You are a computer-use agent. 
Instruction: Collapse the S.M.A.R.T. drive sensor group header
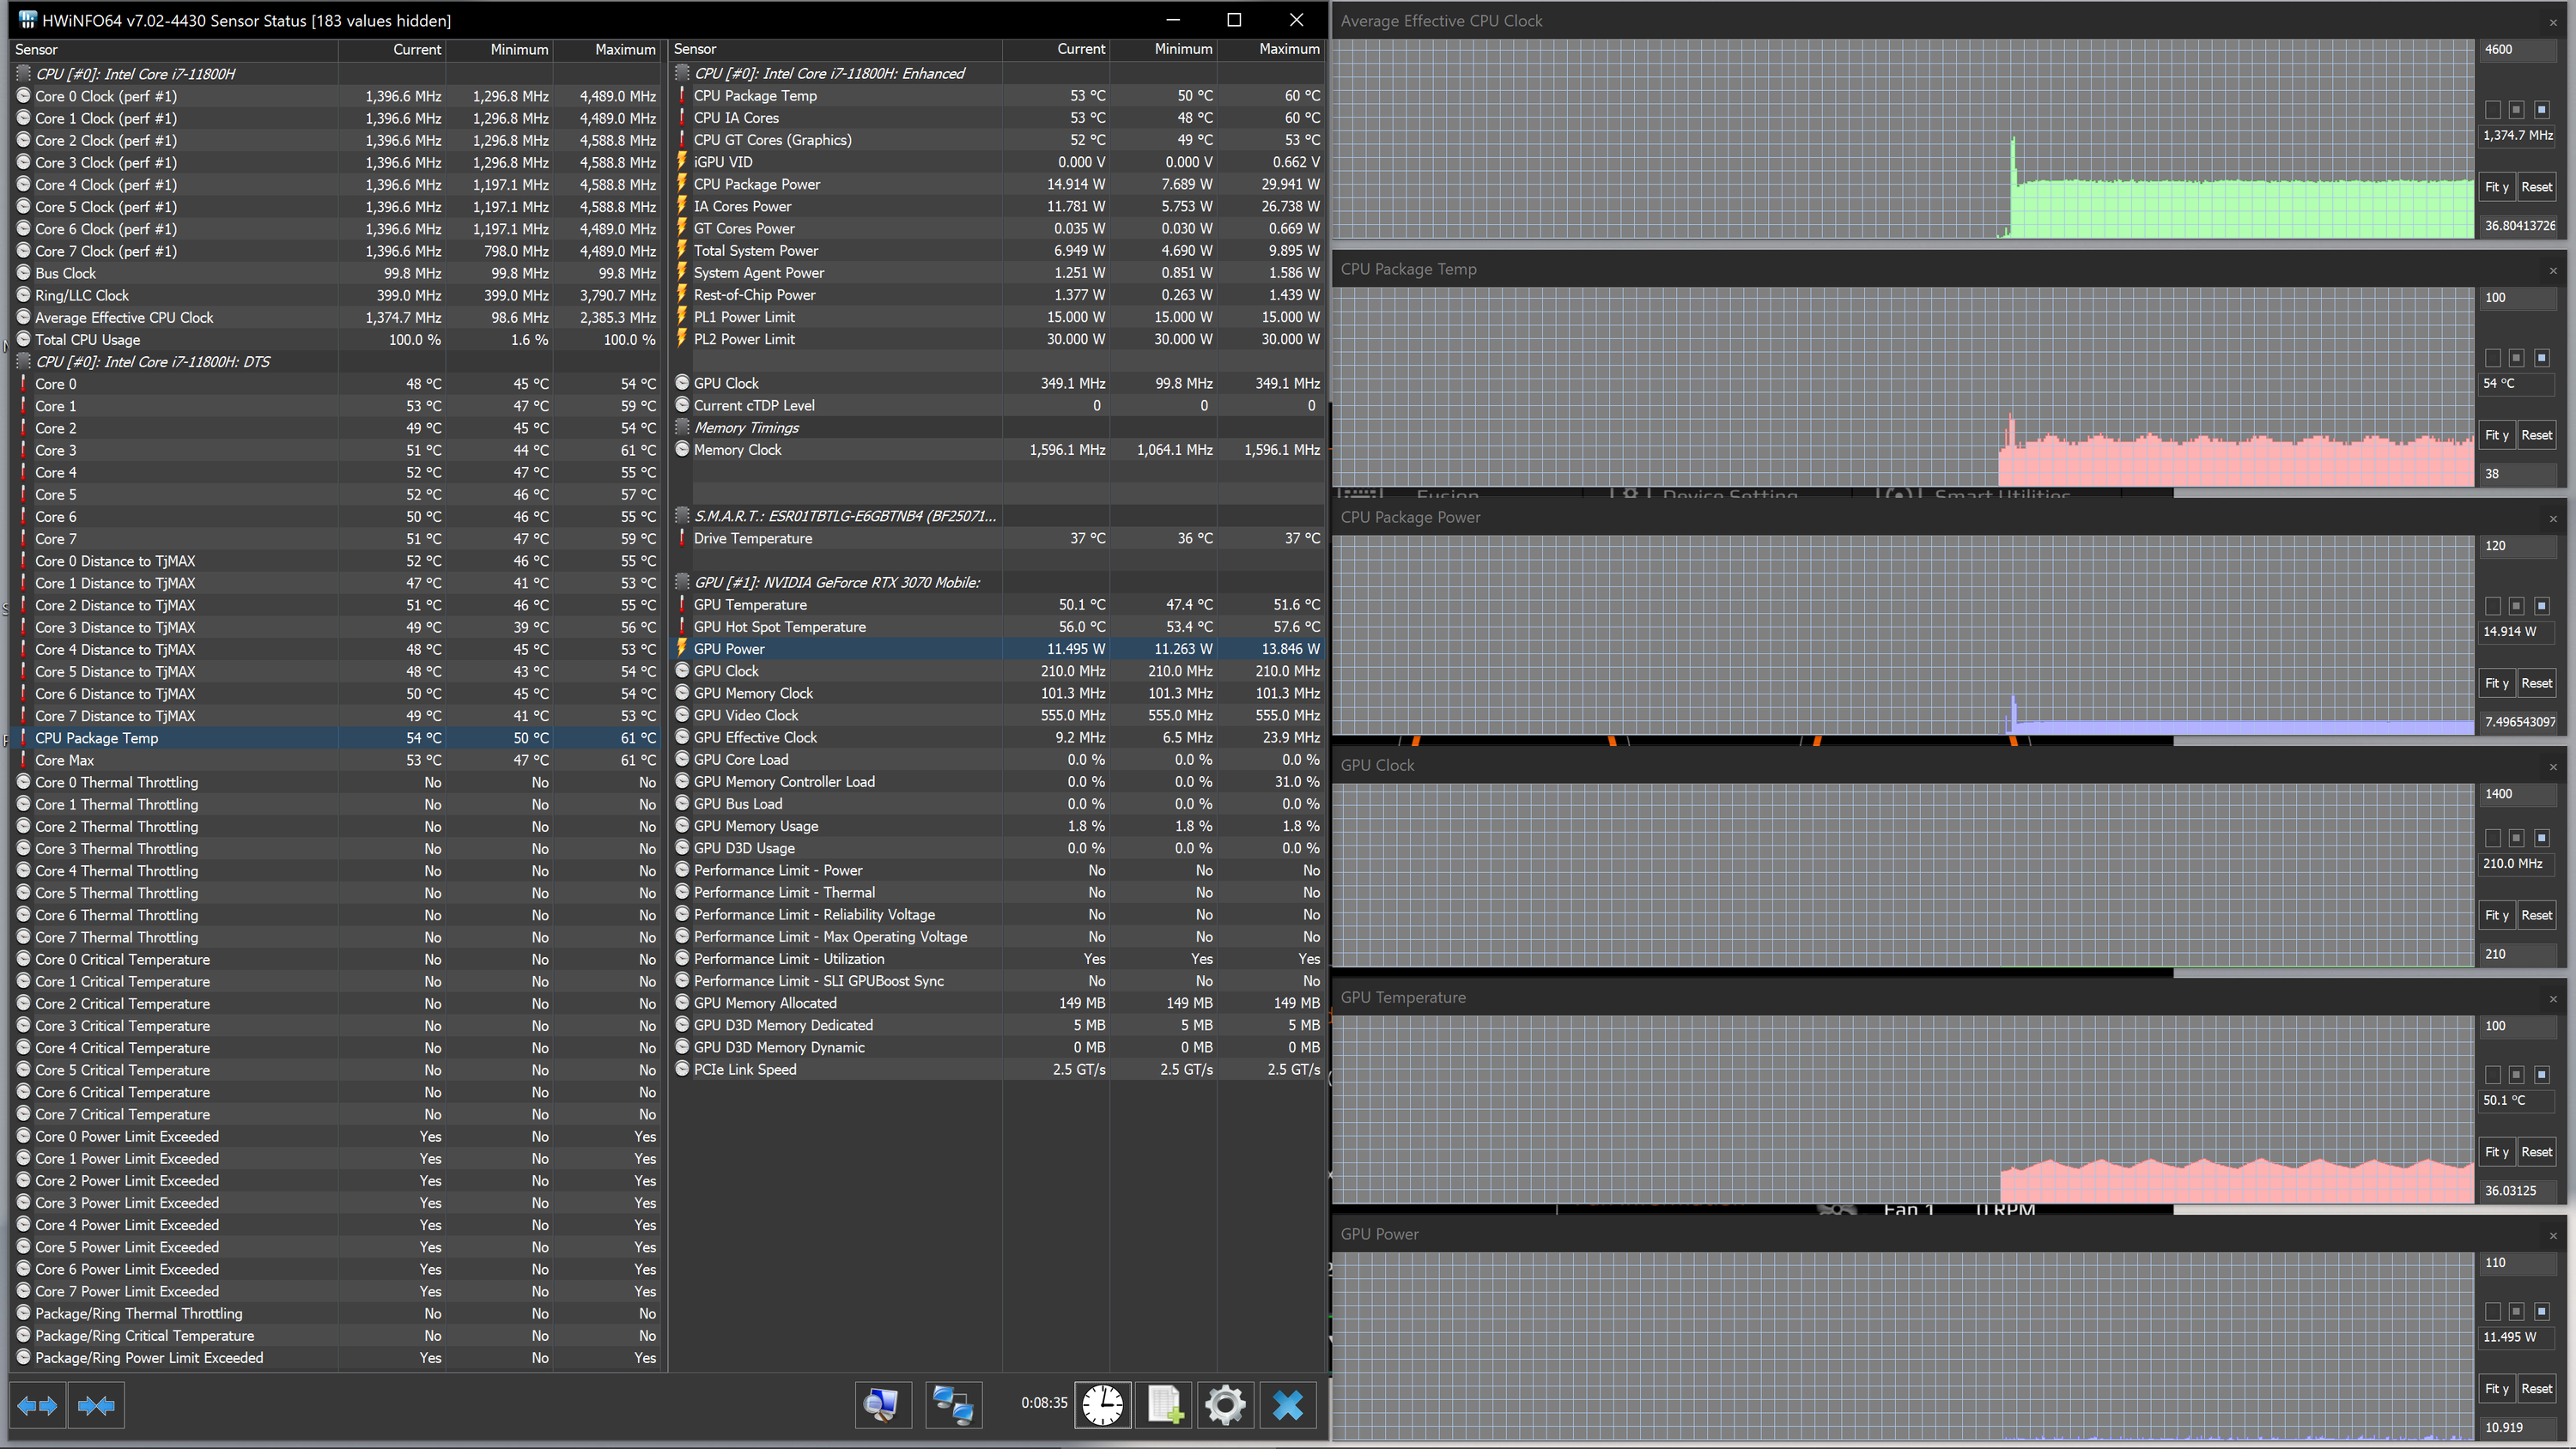coord(844,516)
